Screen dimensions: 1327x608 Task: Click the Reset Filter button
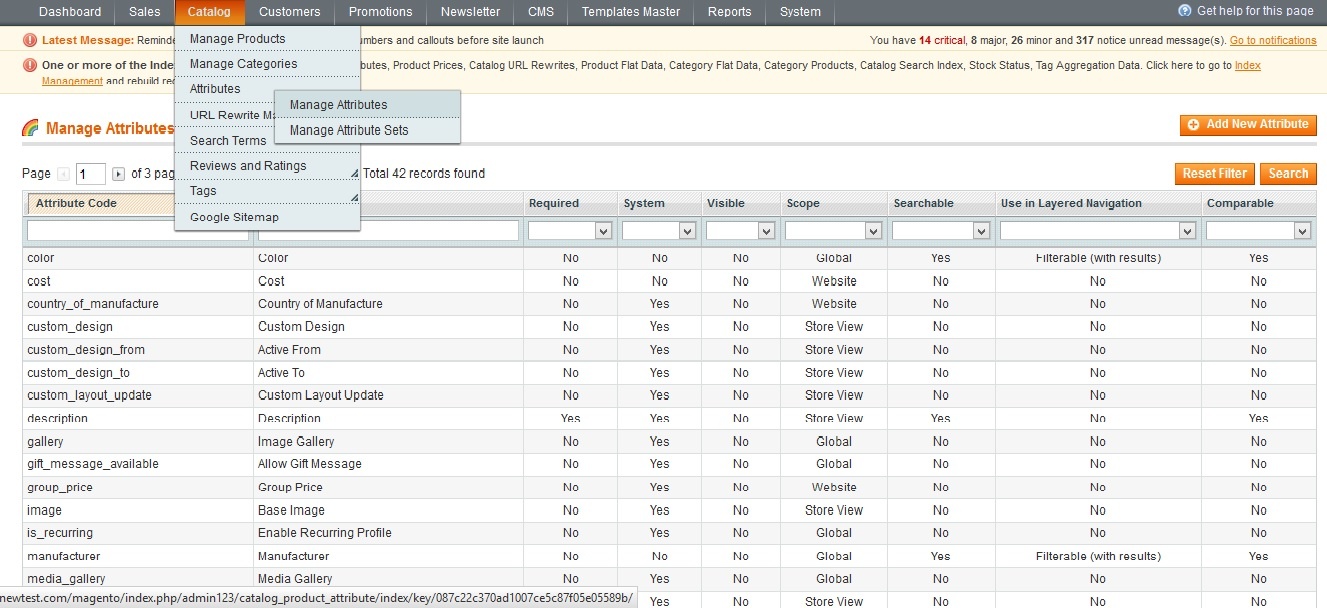click(1214, 173)
